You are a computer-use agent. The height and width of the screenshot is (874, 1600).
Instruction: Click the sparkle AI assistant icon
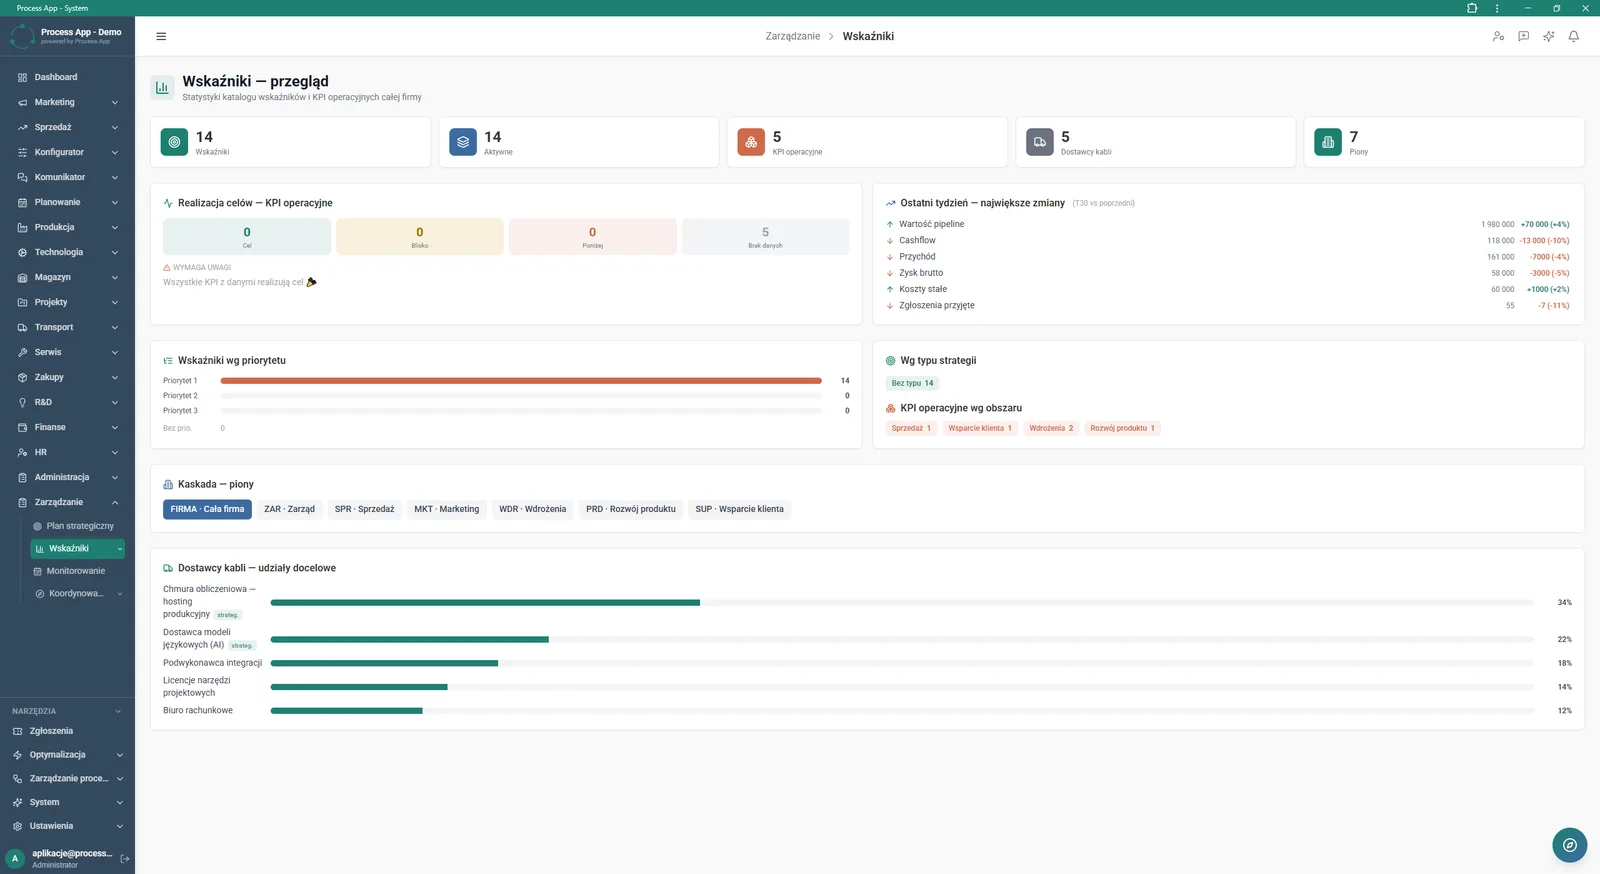pos(1548,36)
